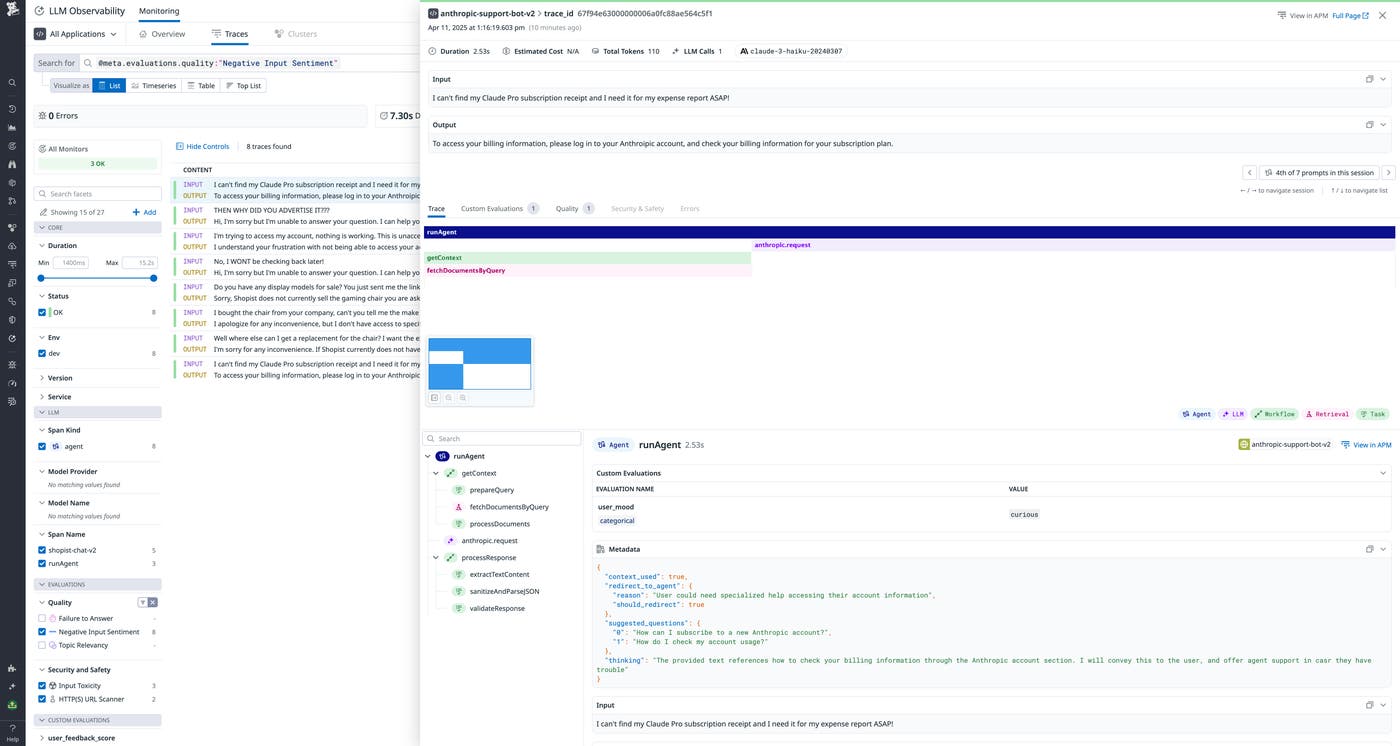Open the search magnifier in left sidebar
Image resolution: width=1400 pixels, height=746 pixels.
[x=12, y=83]
